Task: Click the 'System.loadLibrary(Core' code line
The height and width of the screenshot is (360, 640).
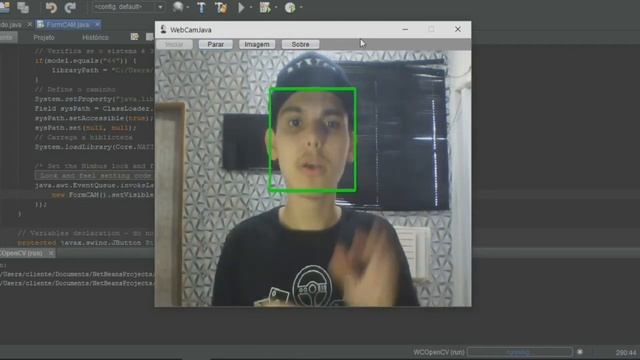Action: (94, 147)
